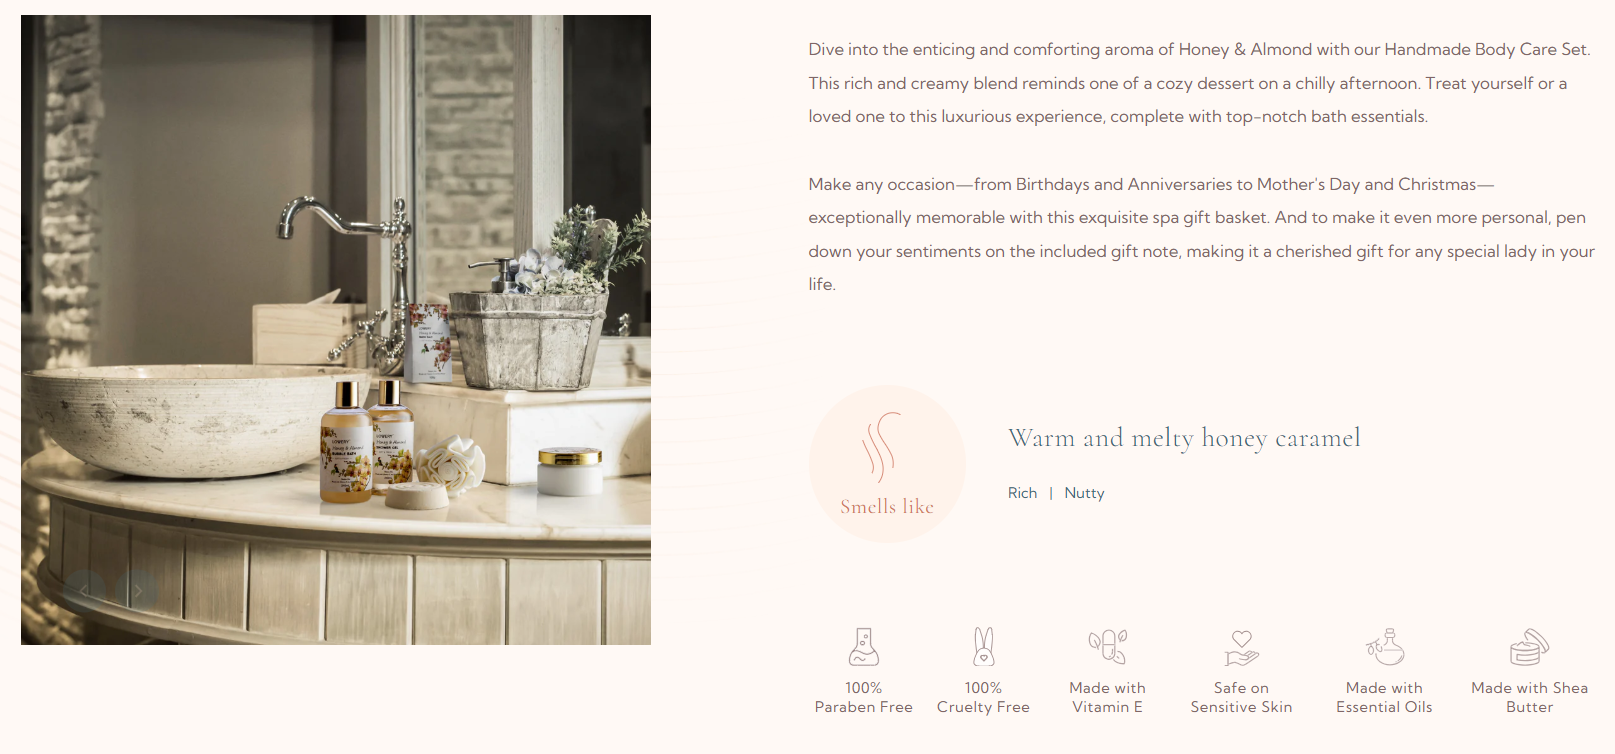Select the Made with Essential Oils icon

[1385, 647]
